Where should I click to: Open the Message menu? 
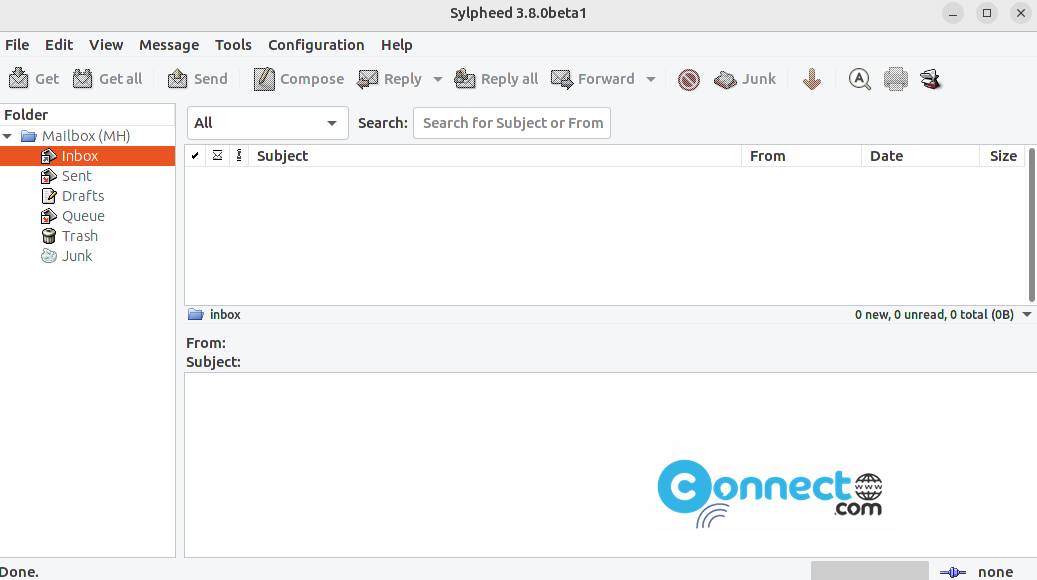pos(169,45)
